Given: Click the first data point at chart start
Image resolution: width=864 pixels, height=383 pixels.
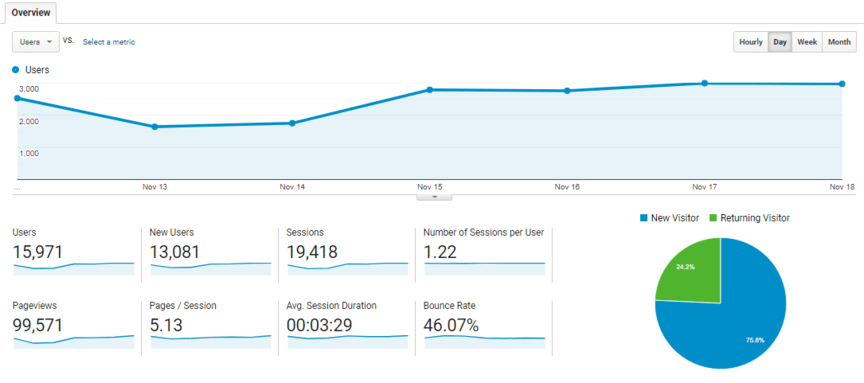Looking at the screenshot, I should click(17, 98).
